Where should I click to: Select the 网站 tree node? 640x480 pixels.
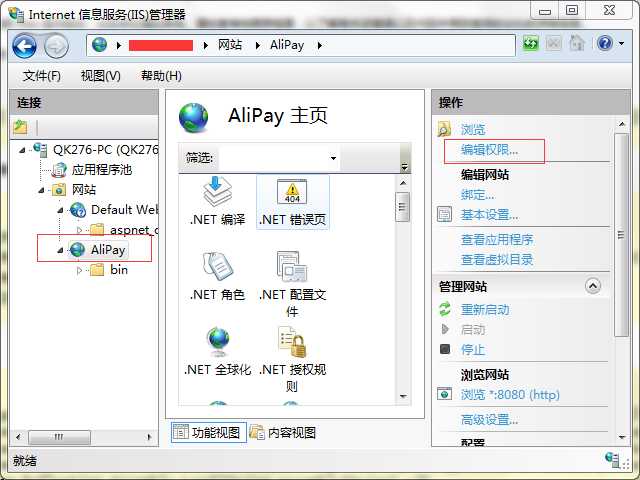coord(84,189)
